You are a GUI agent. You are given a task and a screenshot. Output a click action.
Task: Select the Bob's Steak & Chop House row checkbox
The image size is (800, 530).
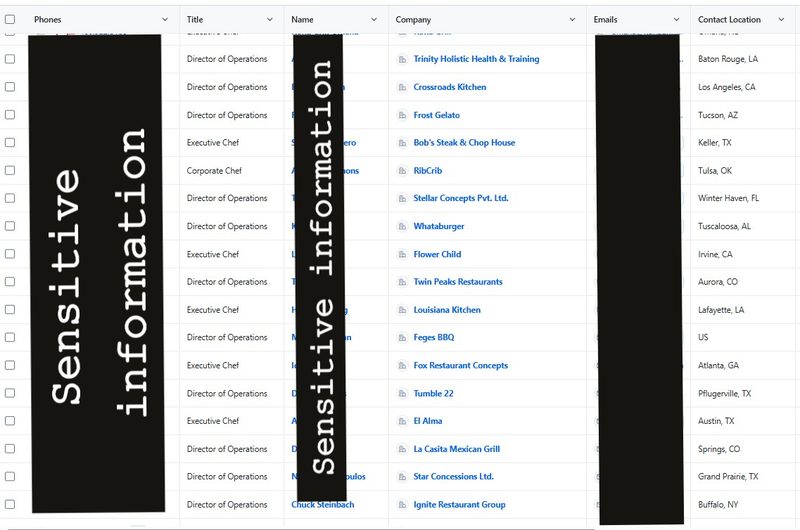[x=10, y=142]
